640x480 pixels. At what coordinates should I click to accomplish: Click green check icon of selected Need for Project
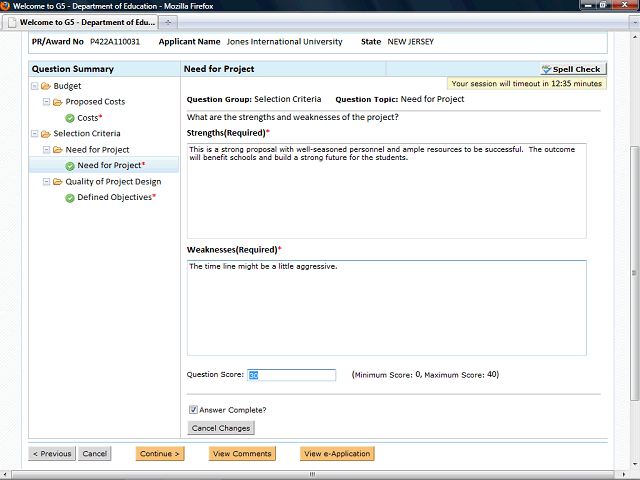[70, 166]
